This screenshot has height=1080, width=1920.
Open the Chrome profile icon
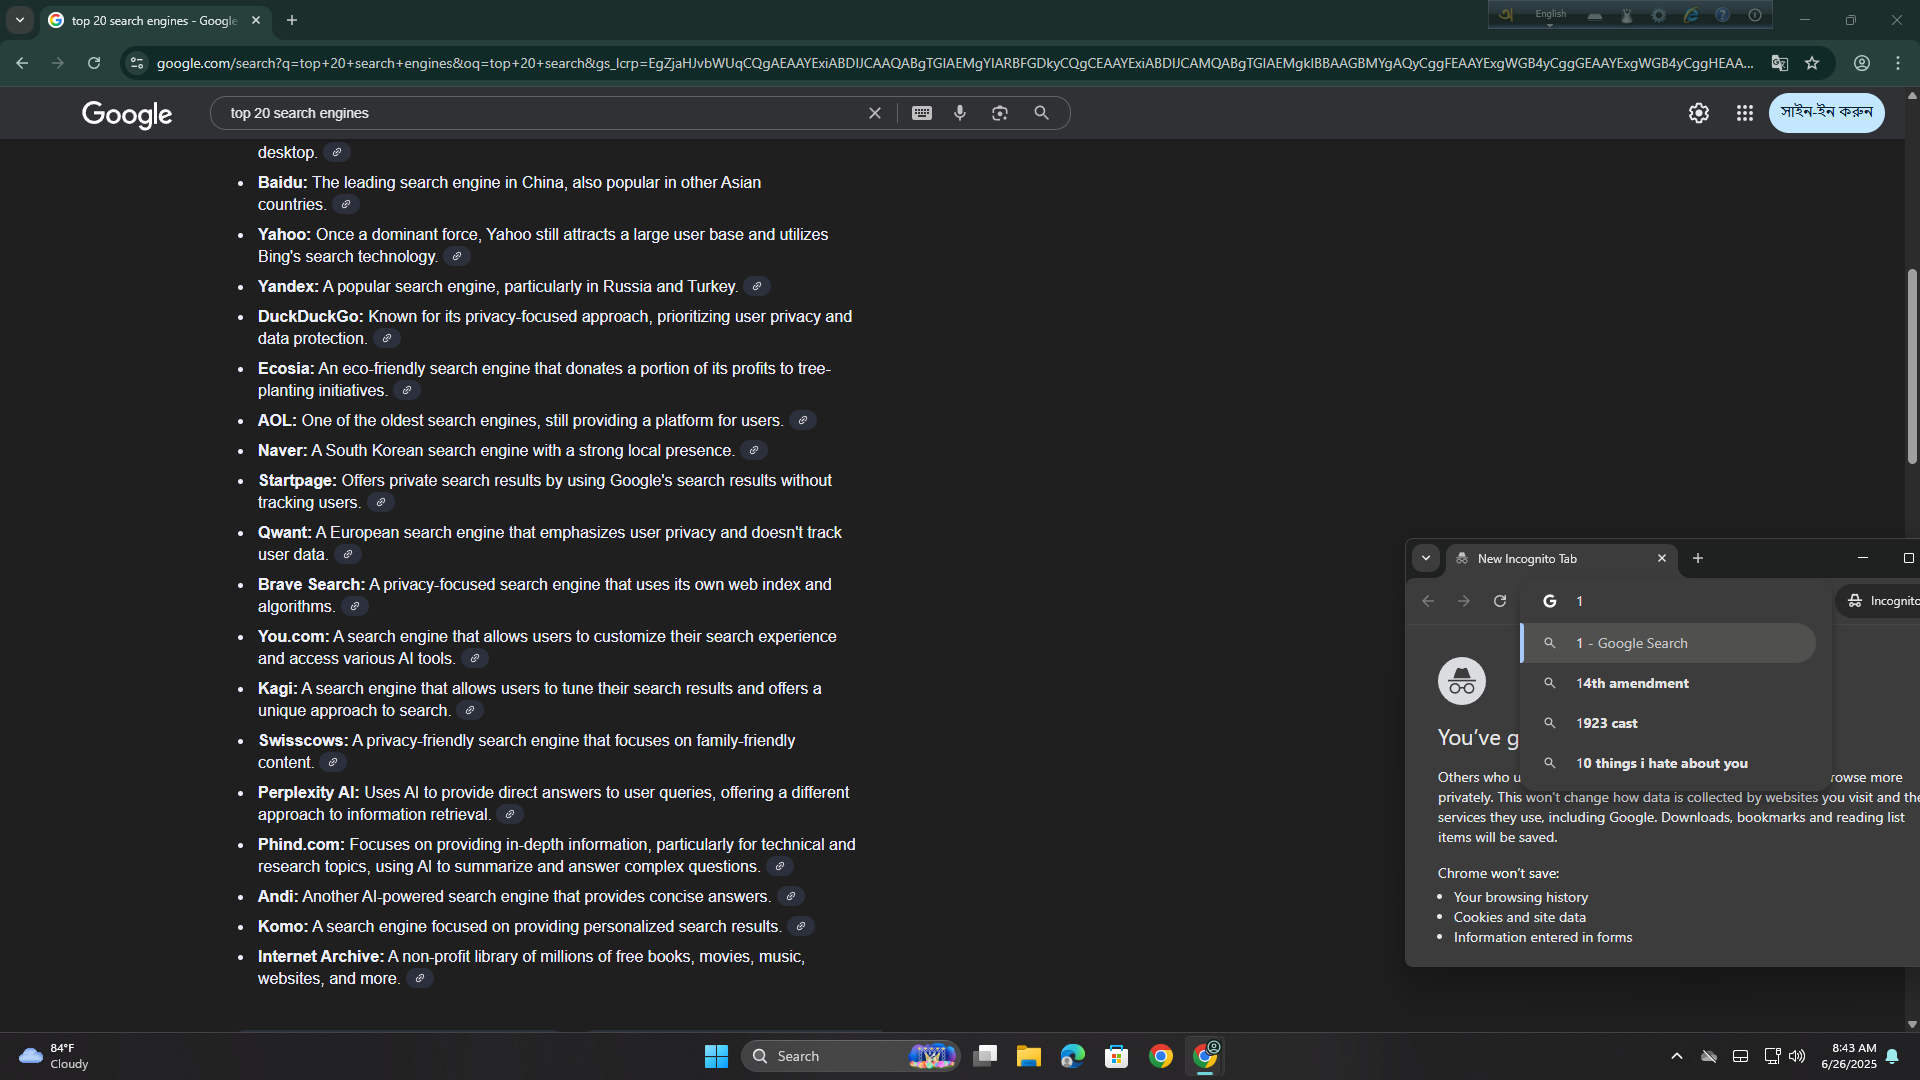(1862, 63)
